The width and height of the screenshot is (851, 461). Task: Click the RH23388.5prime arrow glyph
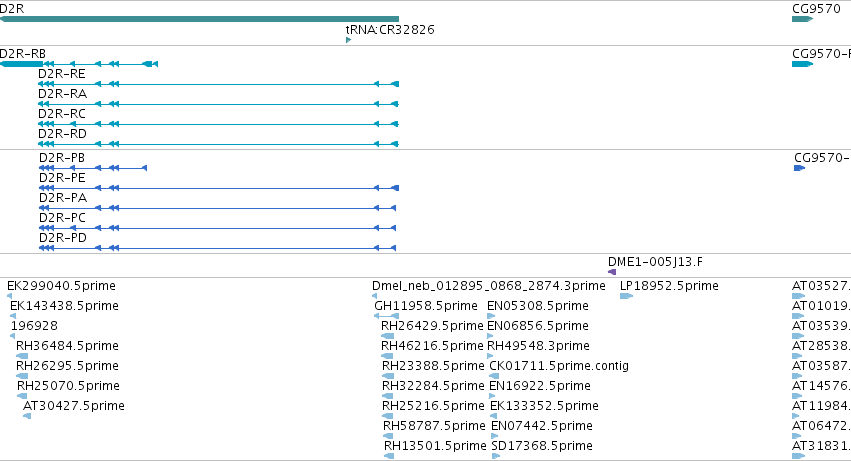point(388,376)
